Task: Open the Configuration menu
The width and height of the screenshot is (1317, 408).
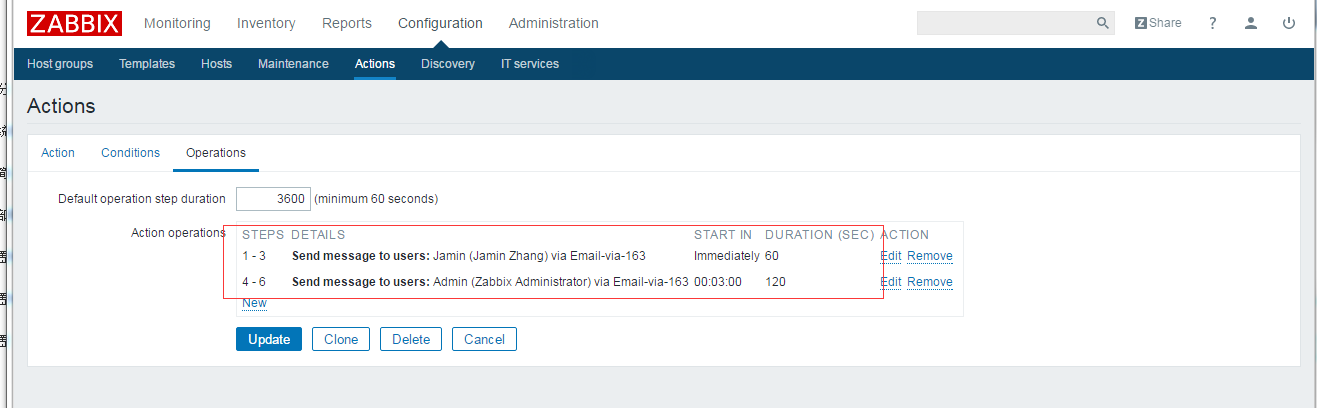Action: (440, 23)
